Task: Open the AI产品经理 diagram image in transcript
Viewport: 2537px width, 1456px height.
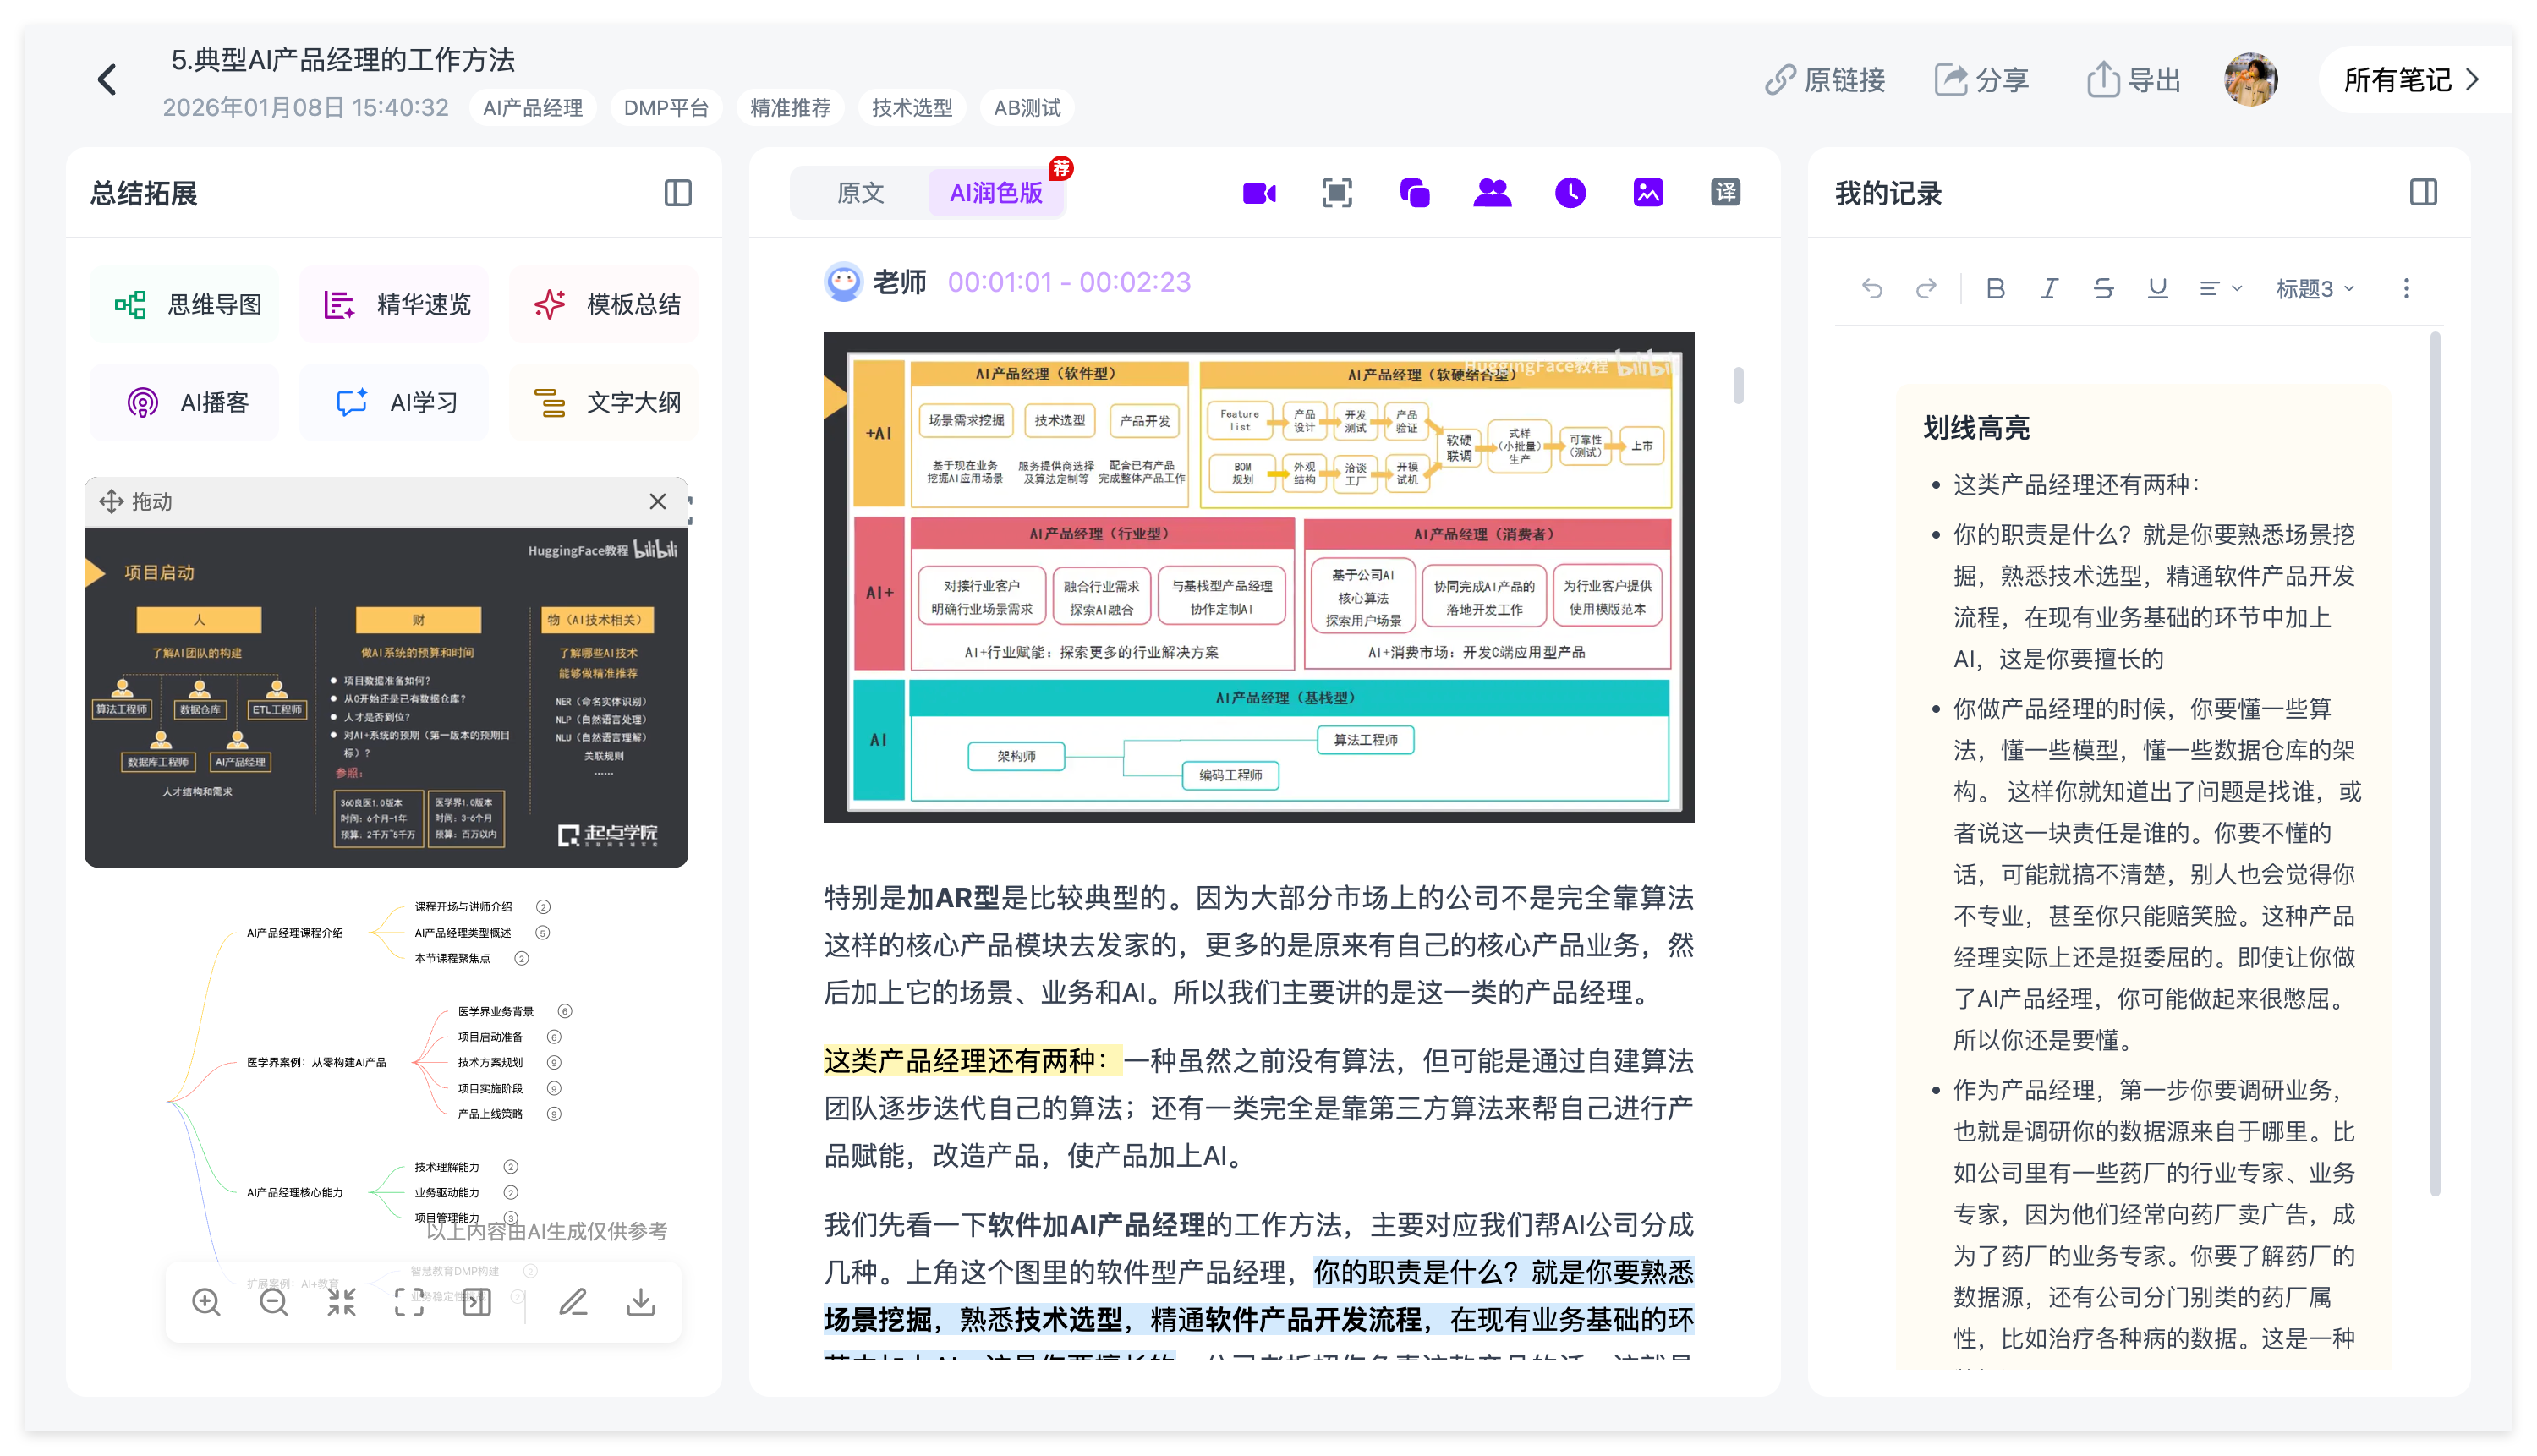Action: point(1258,577)
